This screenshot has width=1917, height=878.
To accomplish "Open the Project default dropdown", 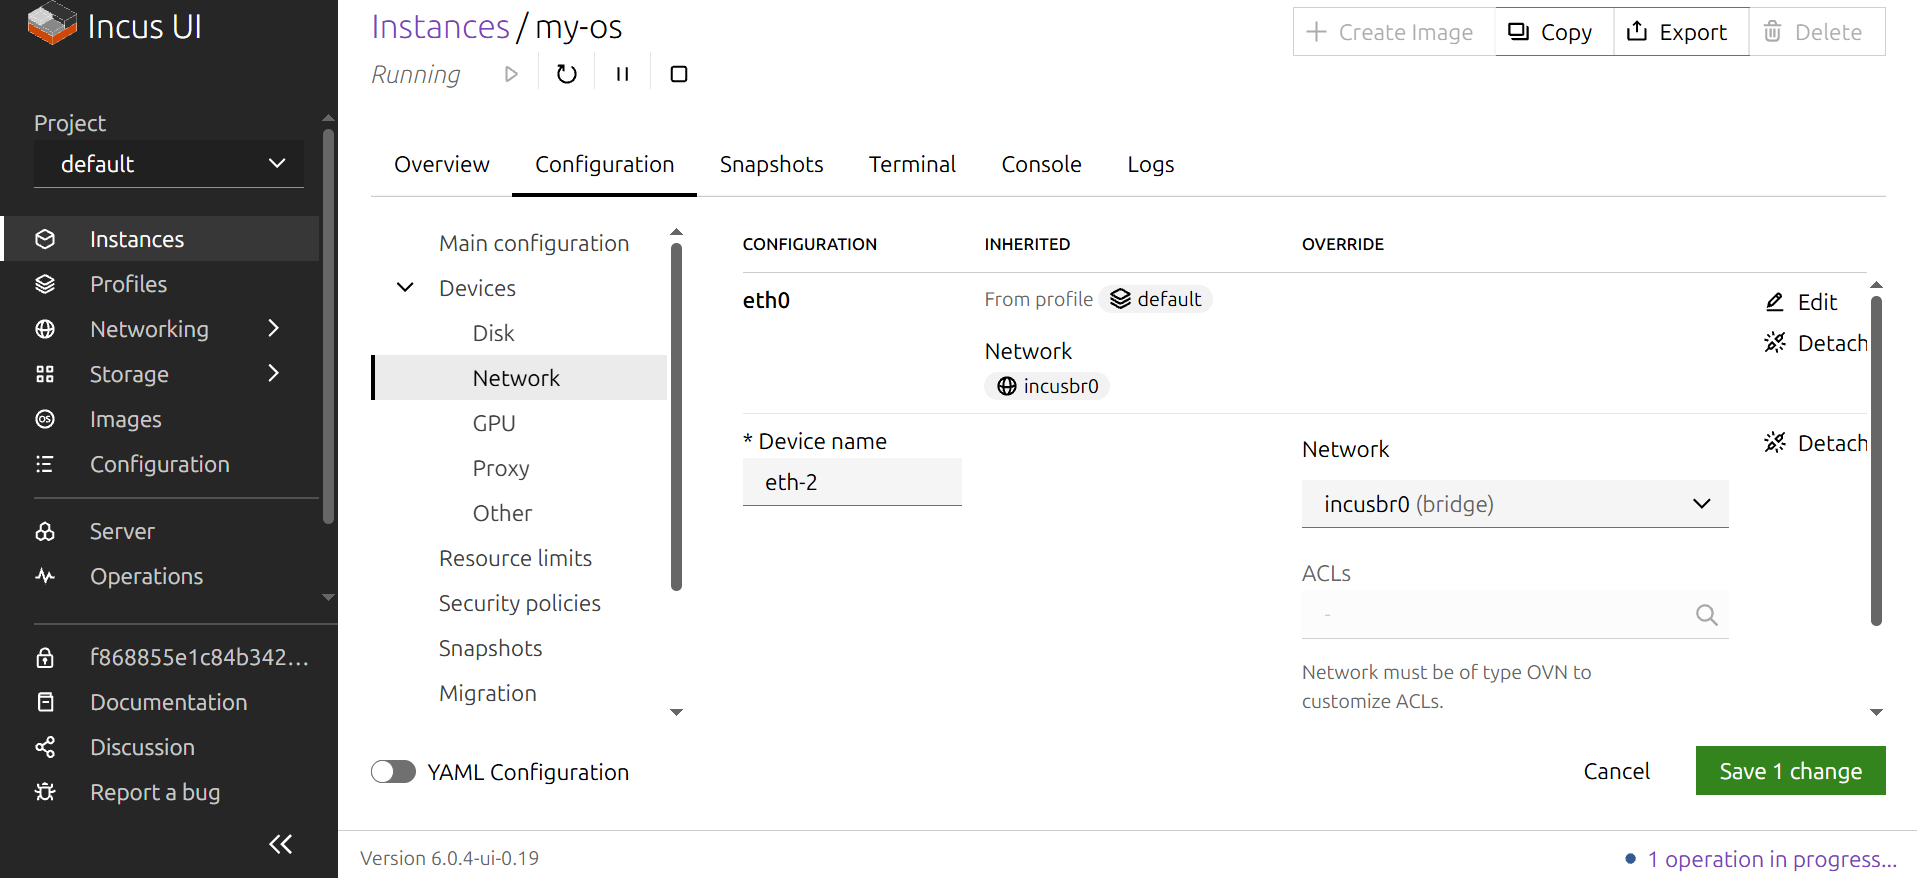I will [169, 164].
